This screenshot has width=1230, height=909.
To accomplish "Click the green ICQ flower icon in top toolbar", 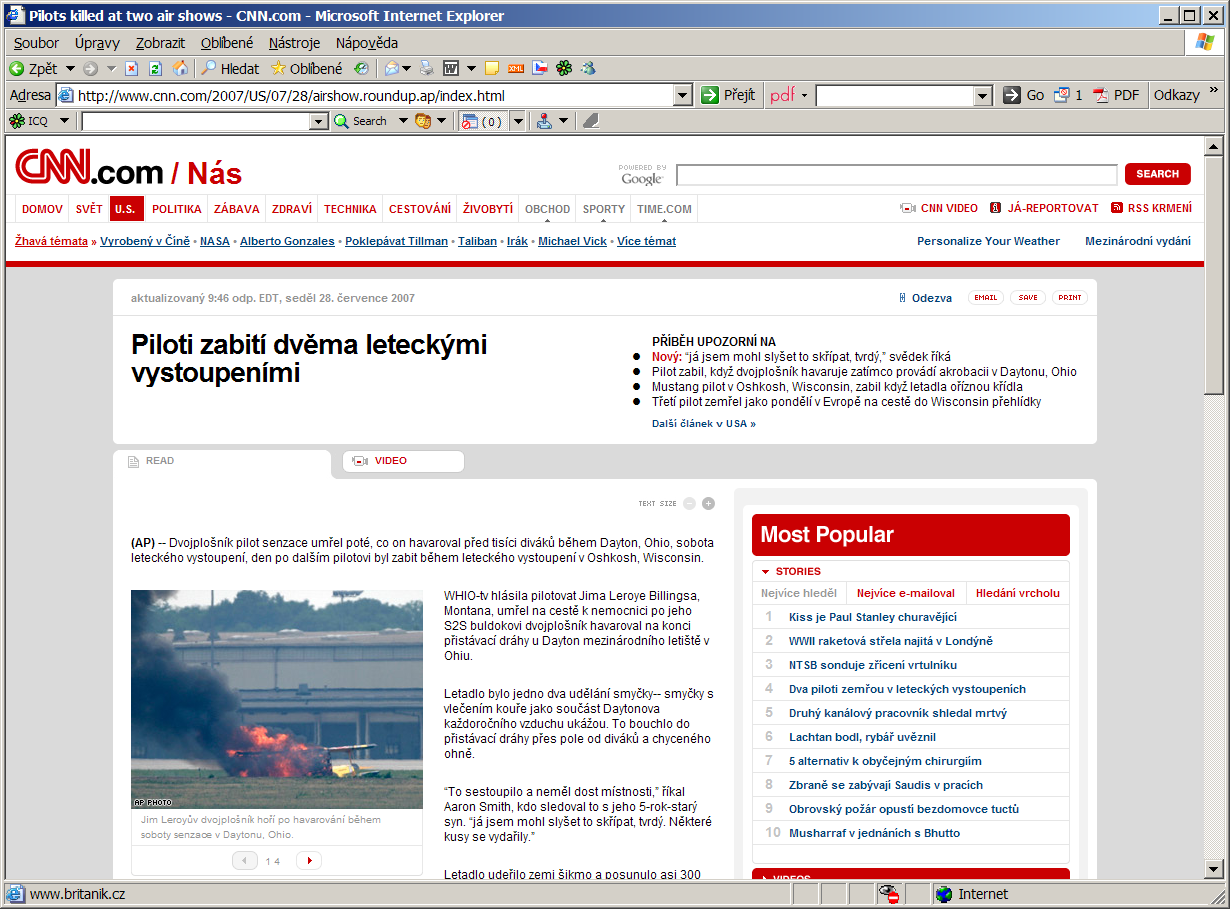I will [565, 69].
